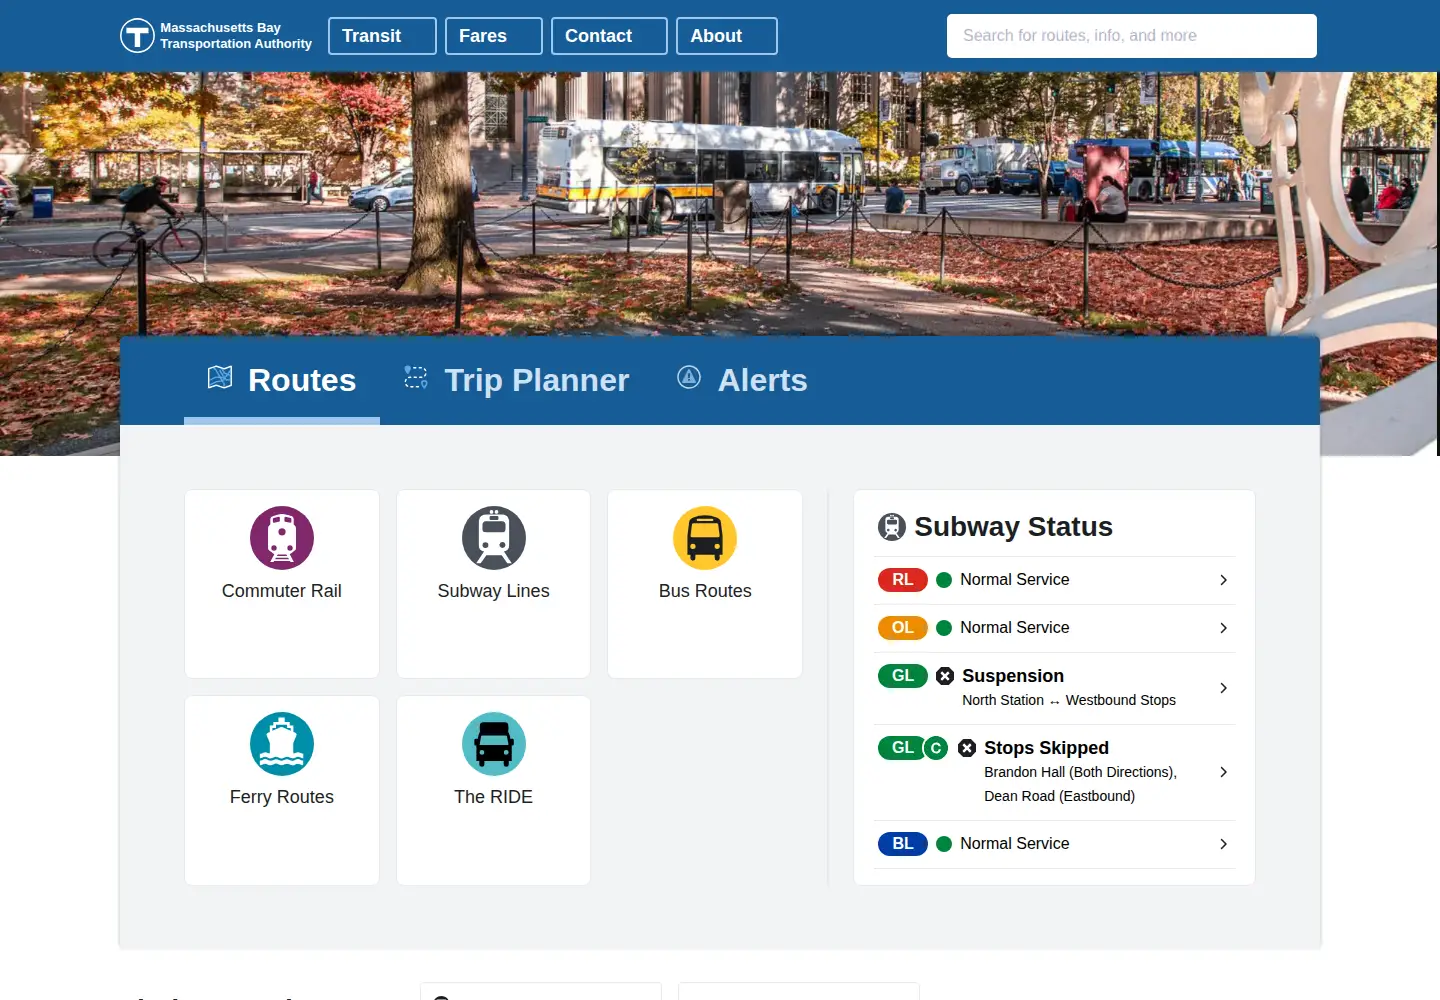Image resolution: width=1440 pixels, height=1000 pixels.
Task: Open the Transit menu
Action: [x=382, y=36]
